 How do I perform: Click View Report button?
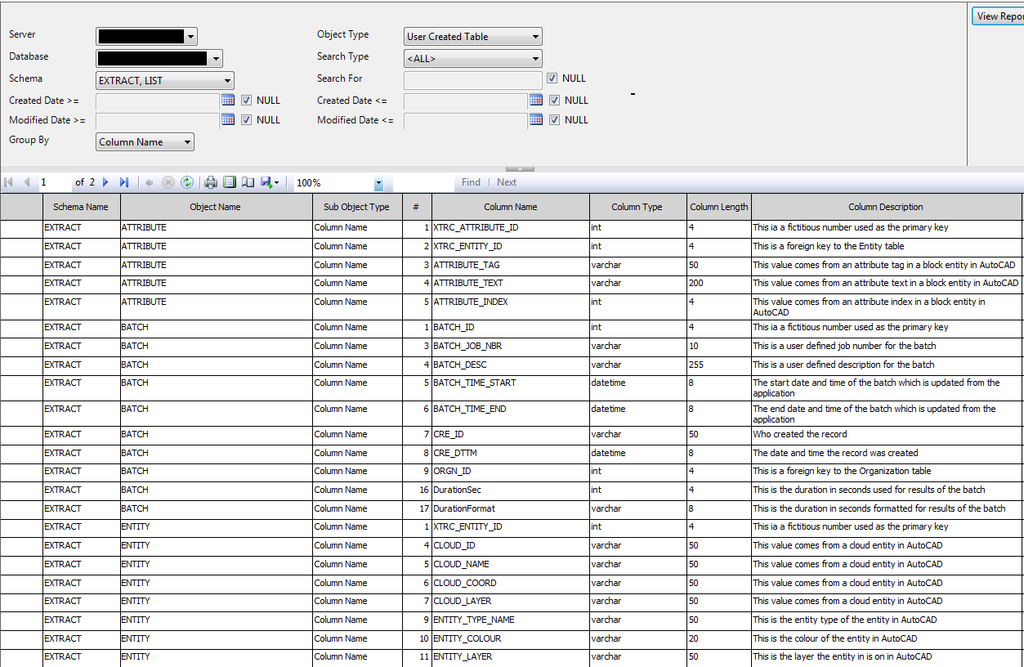tap(997, 16)
